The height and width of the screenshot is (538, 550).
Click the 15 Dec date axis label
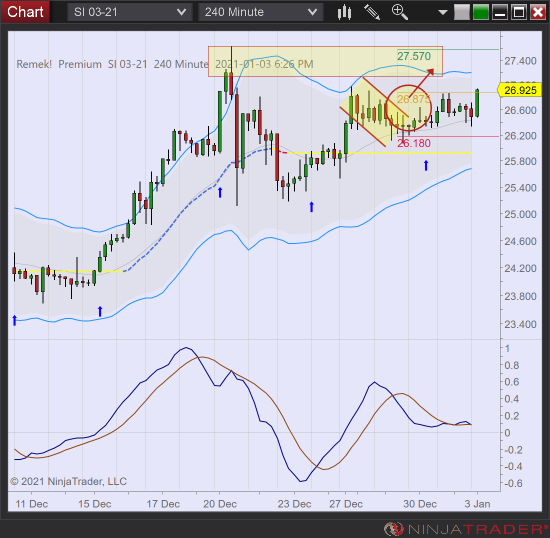click(x=95, y=504)
